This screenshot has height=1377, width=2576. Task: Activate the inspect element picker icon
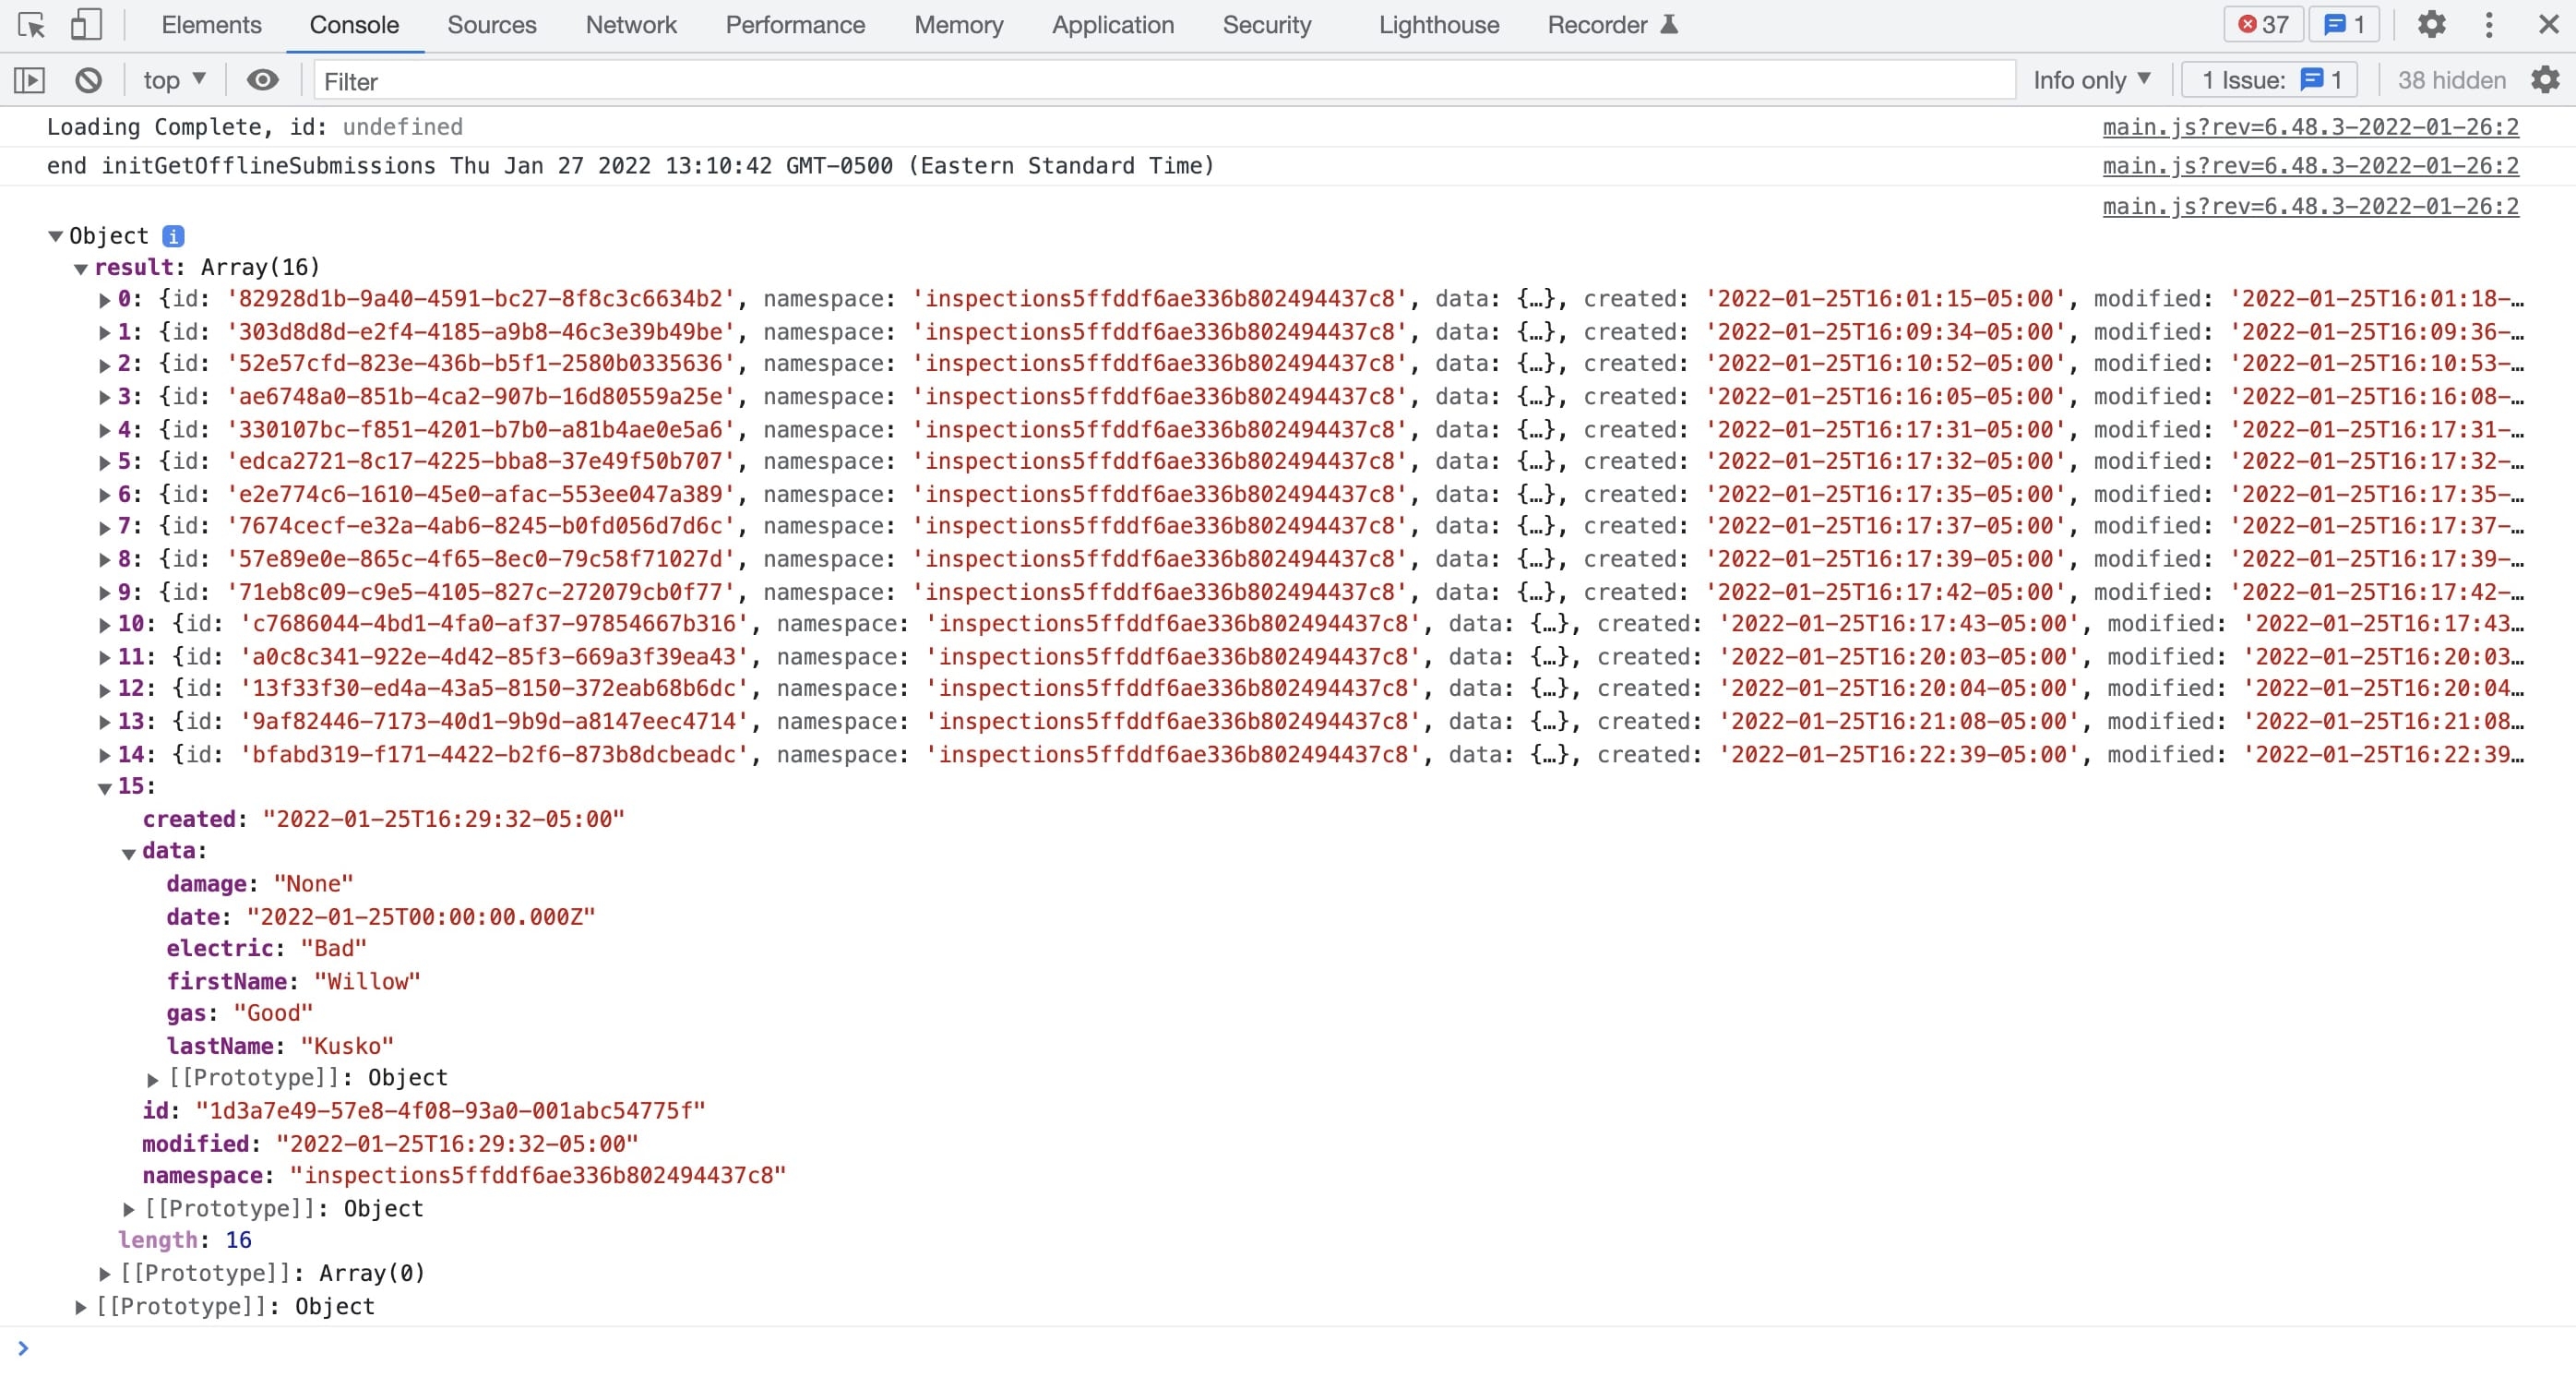coord(32,25)
